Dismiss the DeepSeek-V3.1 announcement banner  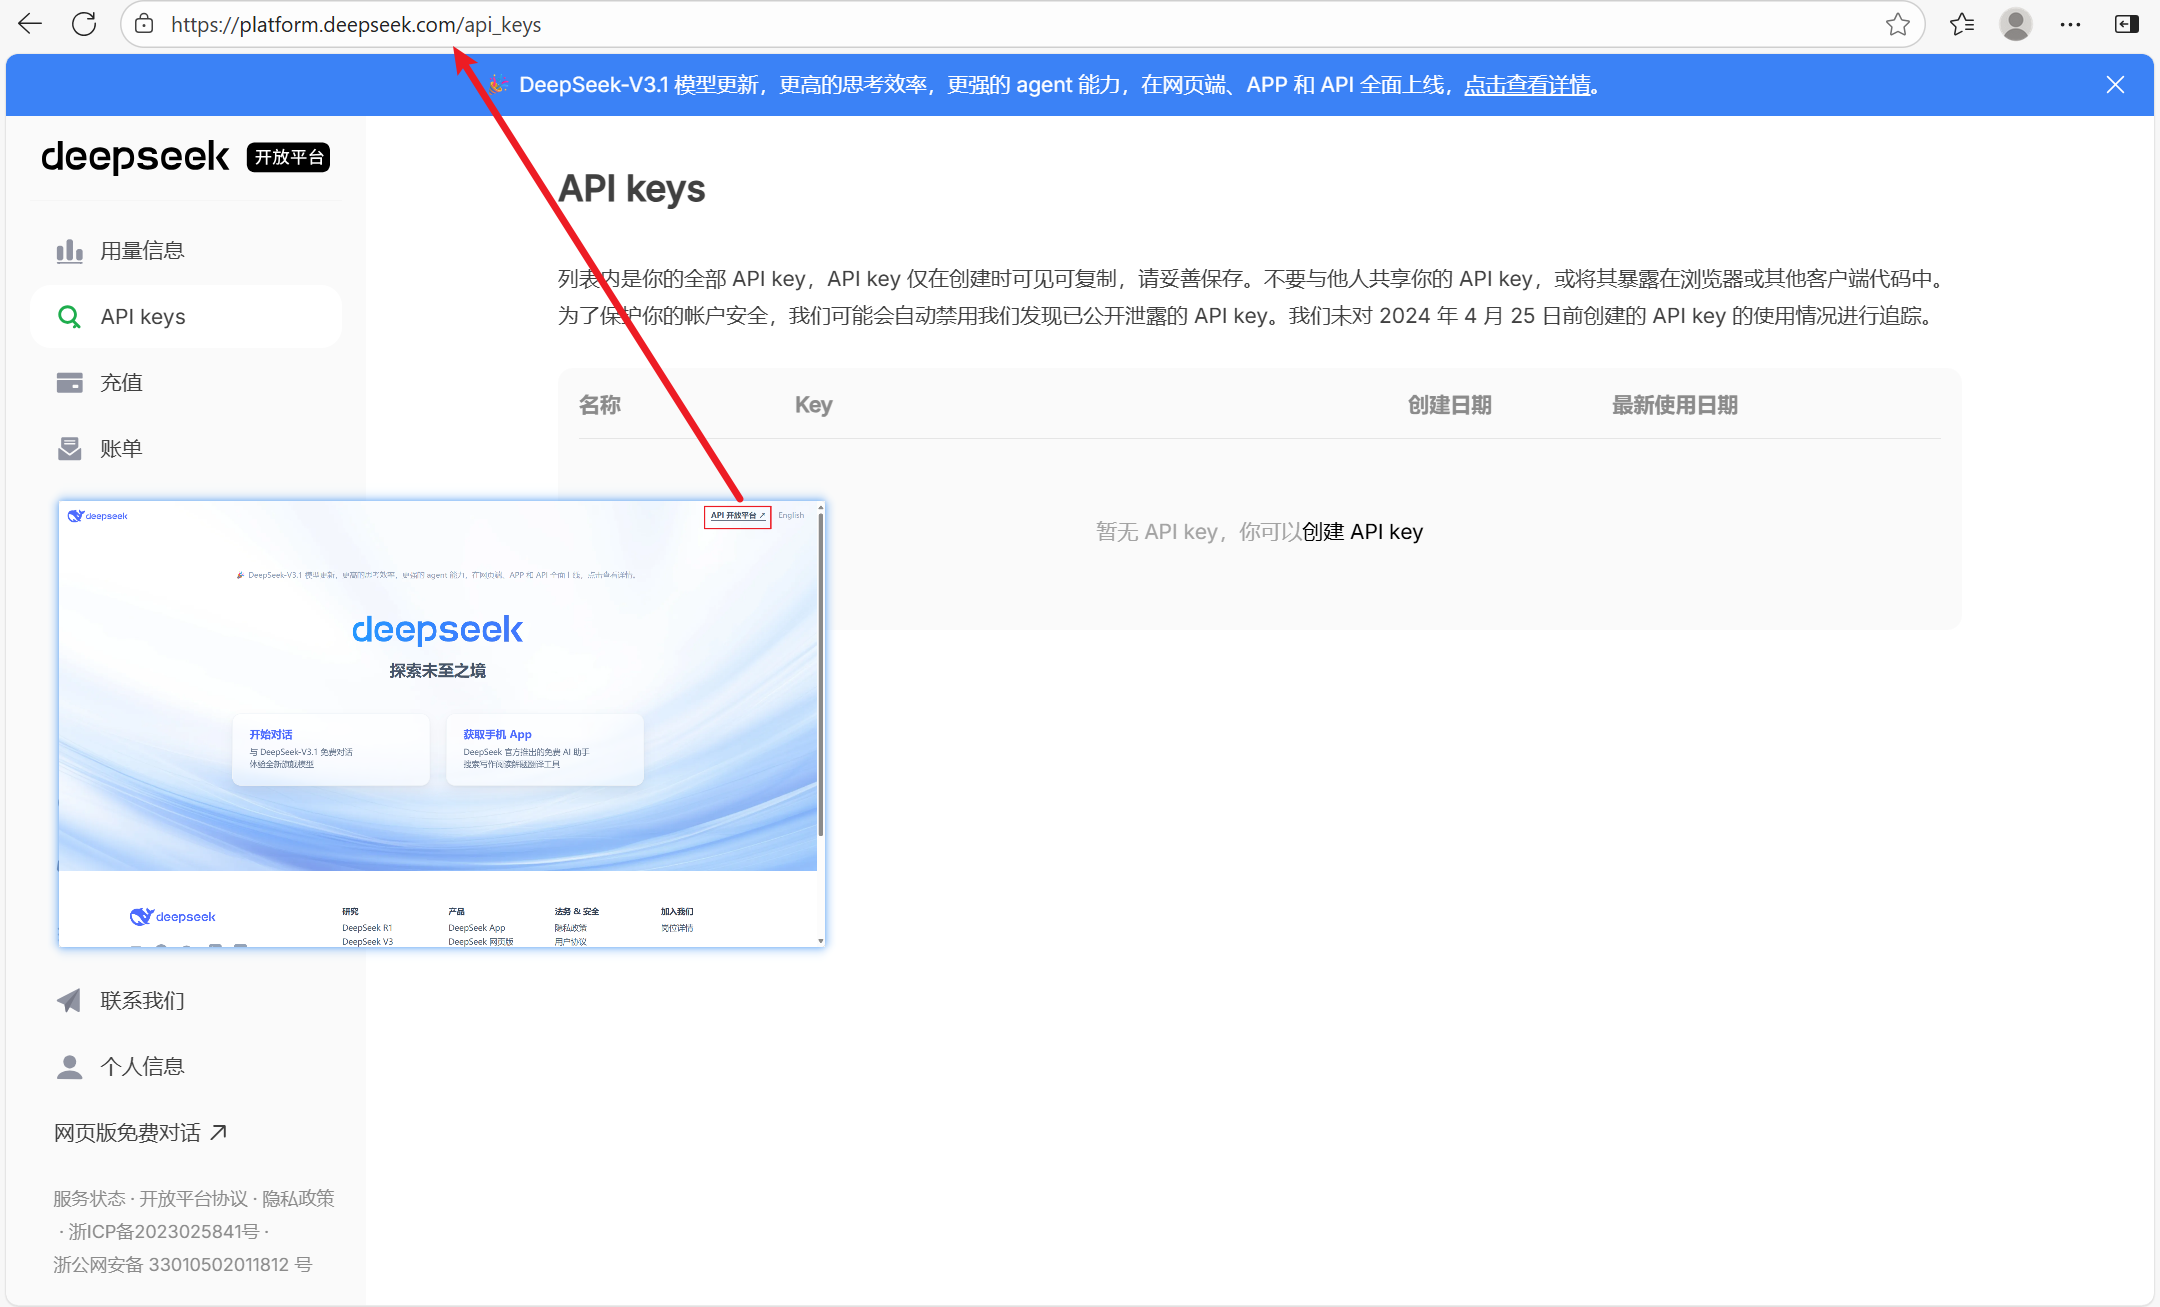point(2115,85)
